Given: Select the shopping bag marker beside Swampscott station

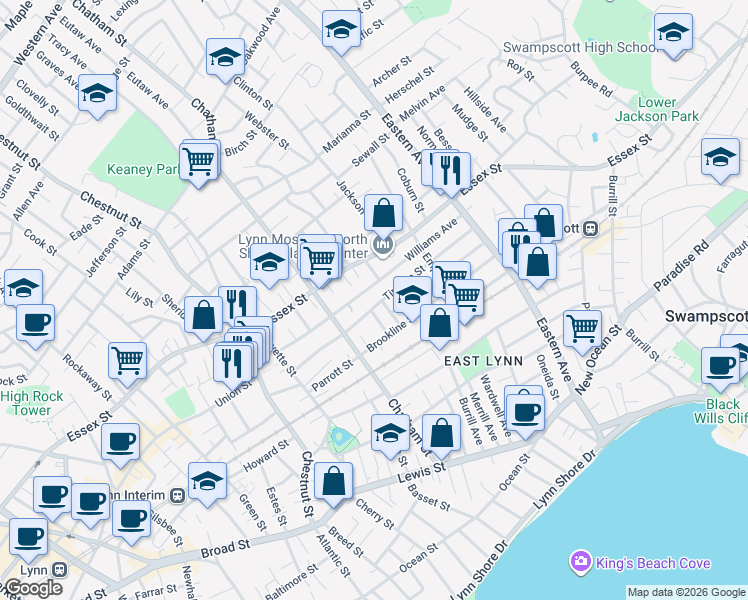Looking at the screenshot, I should coord(543,224).
